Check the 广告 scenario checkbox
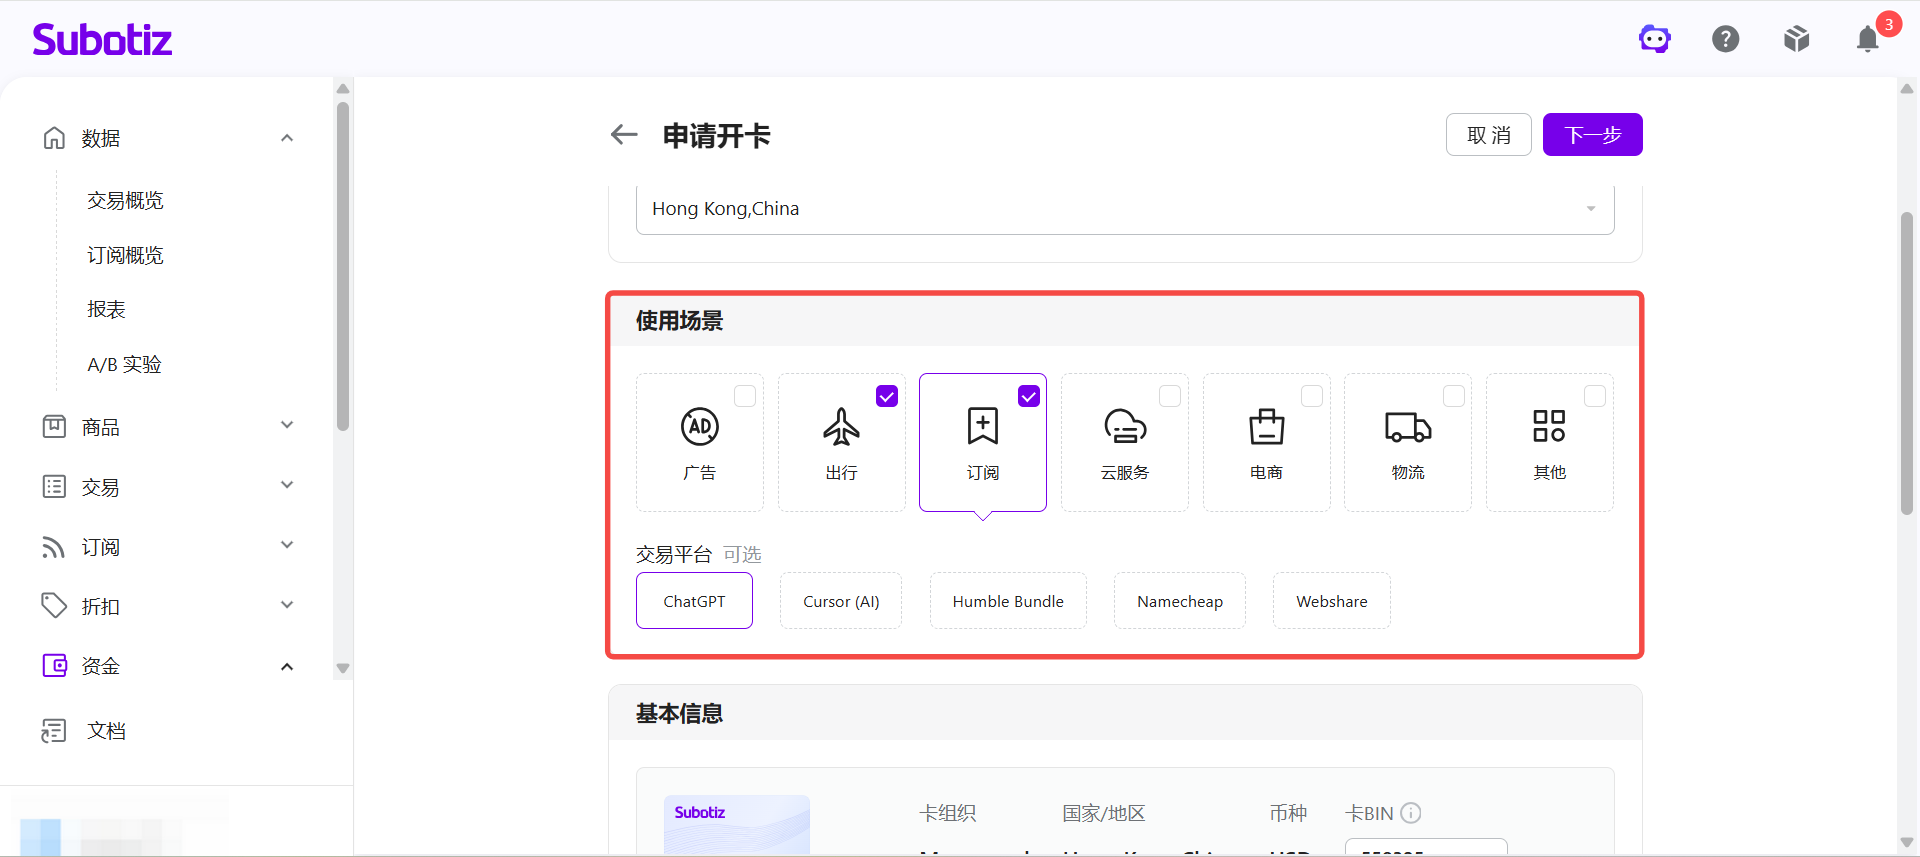This screenshot has height=857, width=1920. pyautogui.click(x=745, y=396)
